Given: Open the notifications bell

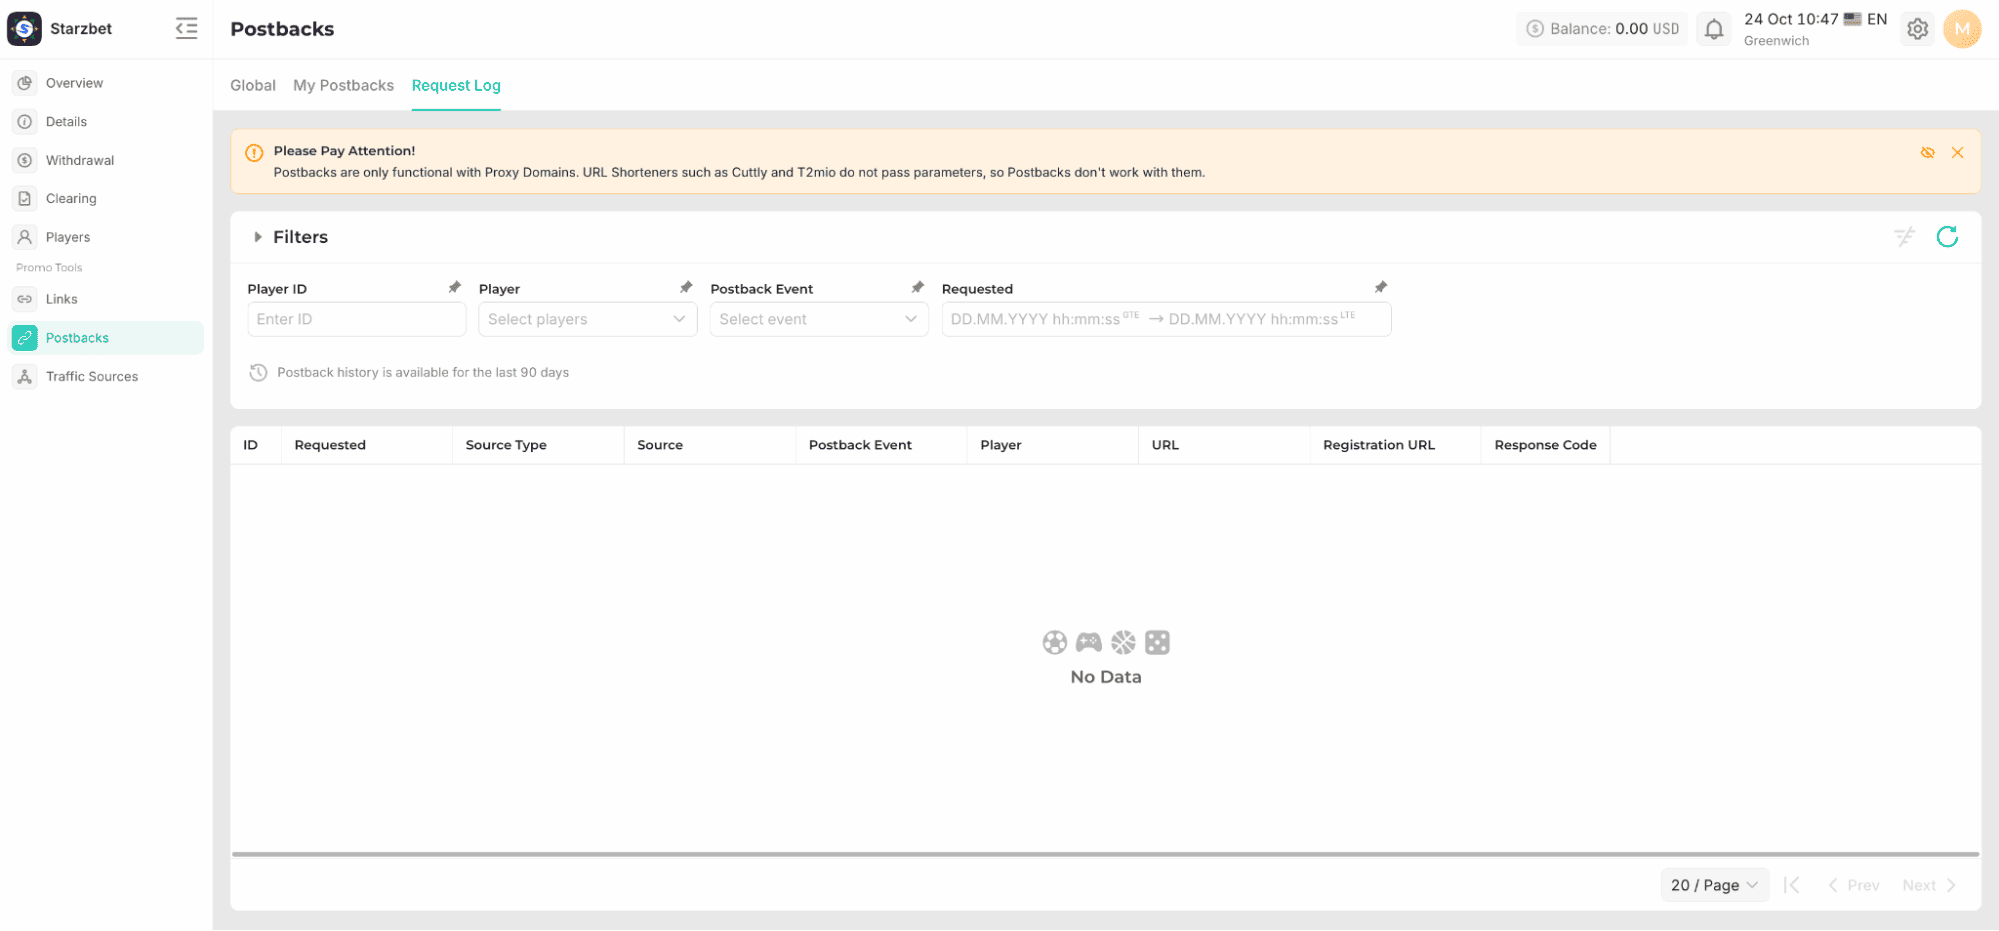Looking at the screenshot, I should pos(1713,29).
